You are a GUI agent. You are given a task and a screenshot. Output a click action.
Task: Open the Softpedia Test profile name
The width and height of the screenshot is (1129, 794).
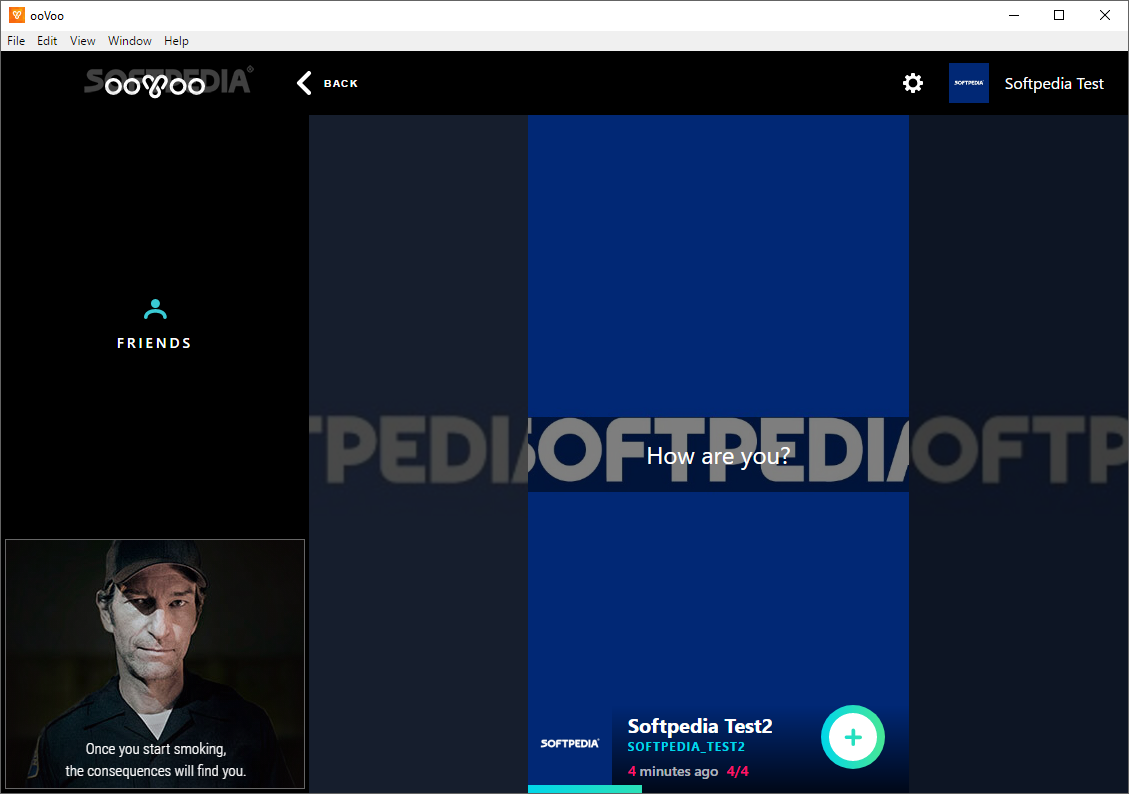pyautogui.click(x=1053, y=84)
